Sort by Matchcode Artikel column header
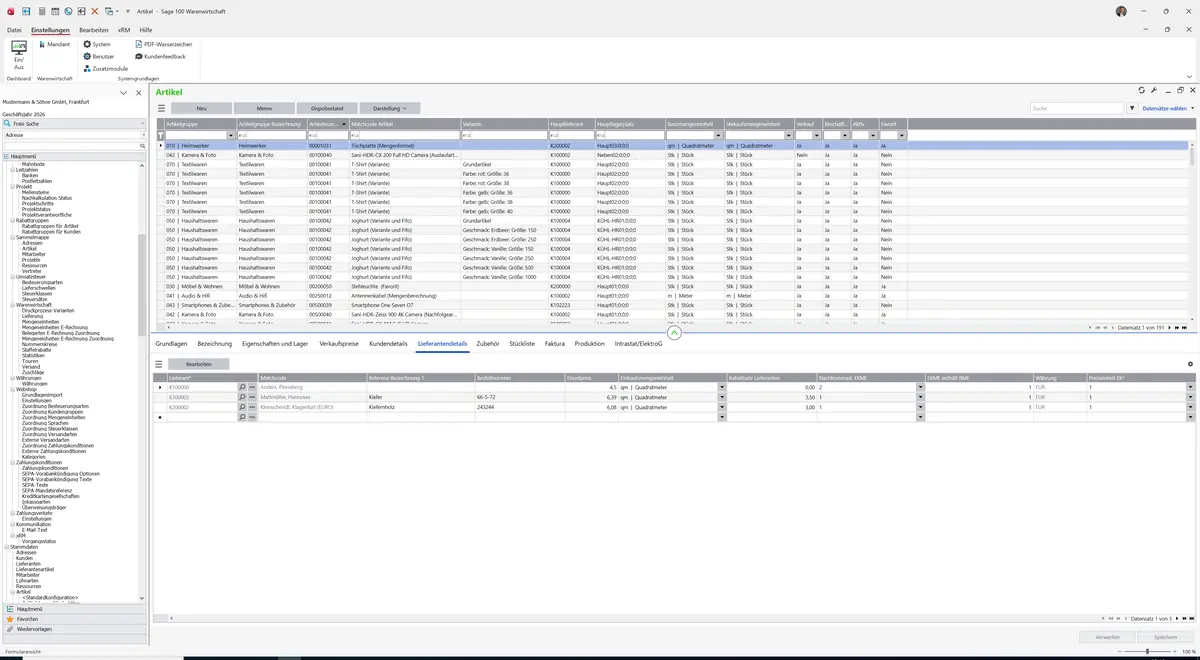Viewport: 1200px width, 660px height. point(404,123)
